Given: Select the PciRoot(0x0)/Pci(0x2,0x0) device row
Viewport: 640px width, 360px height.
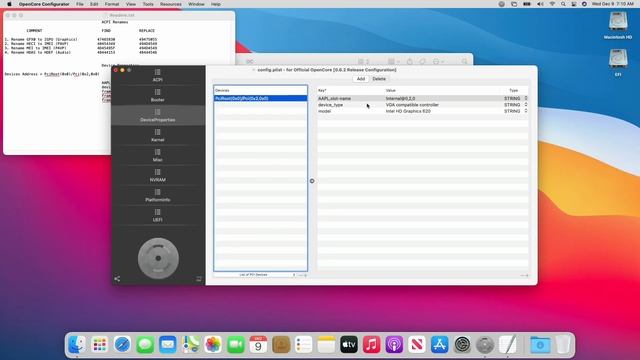Looking at the screenshot, I should tap(260, 98).
